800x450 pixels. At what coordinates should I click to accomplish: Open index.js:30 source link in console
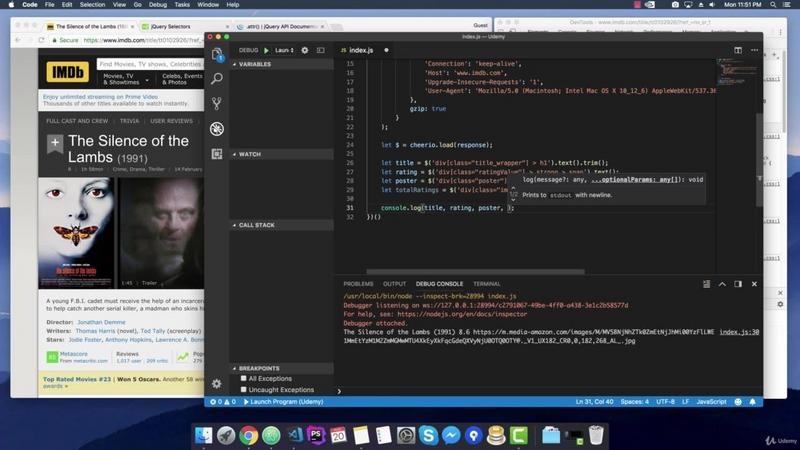tap(739, 332)
